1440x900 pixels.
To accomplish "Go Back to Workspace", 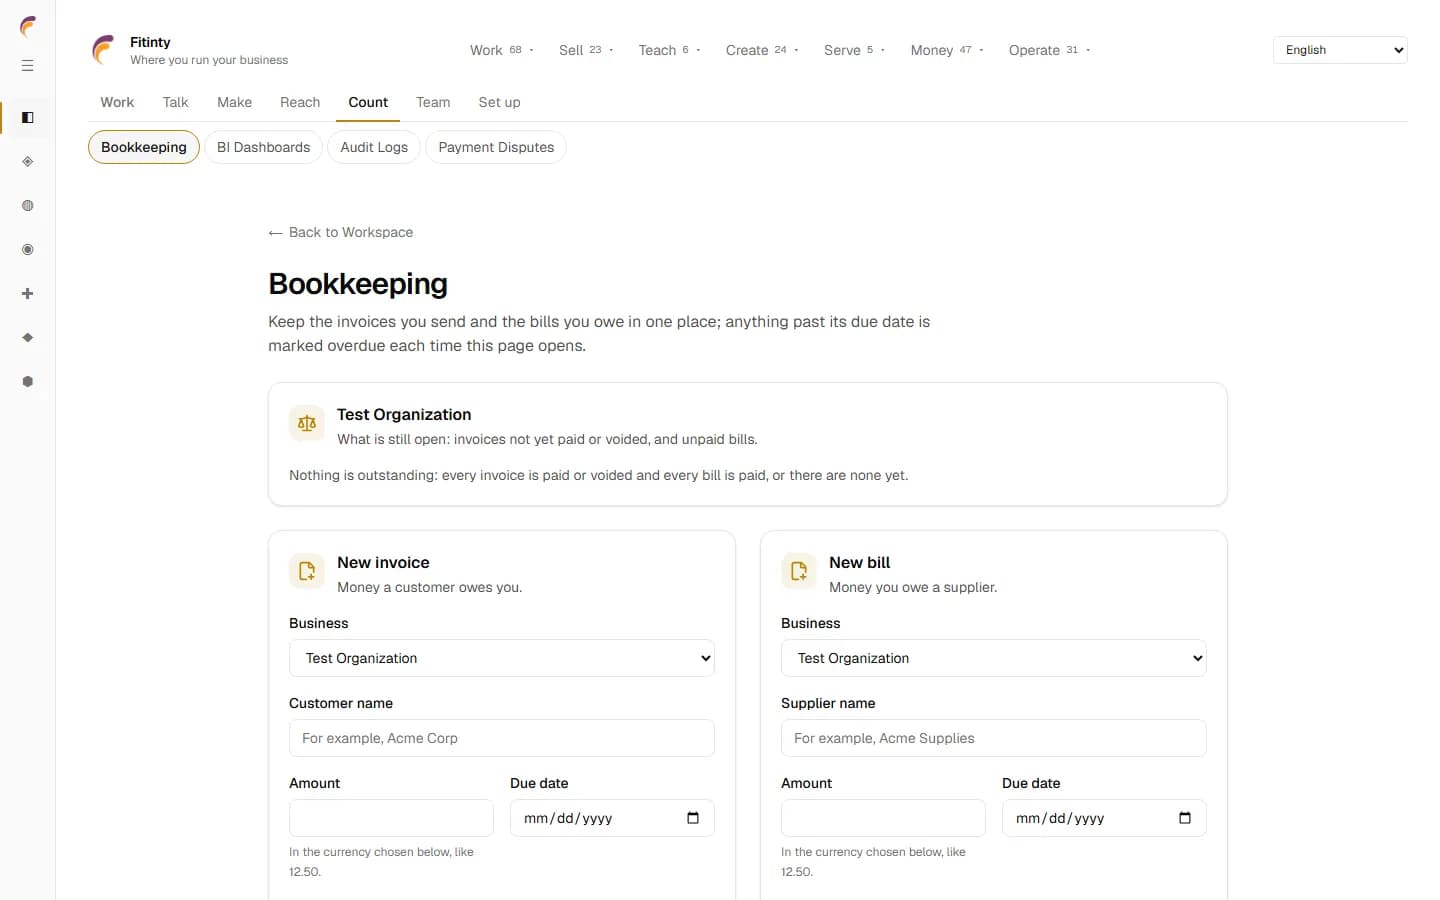I will click(x=341, y=232).
